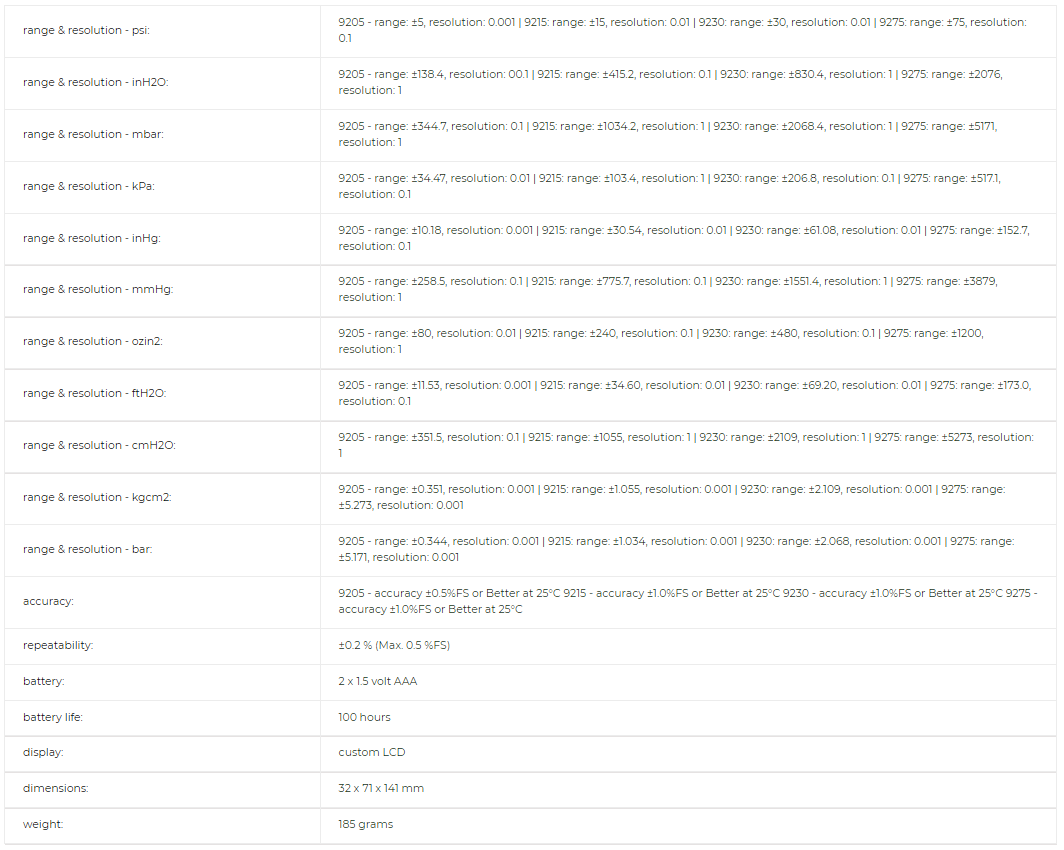Click the 'custom LCD' display value
Screen dimensions: 1064x850
coord(371,753)
